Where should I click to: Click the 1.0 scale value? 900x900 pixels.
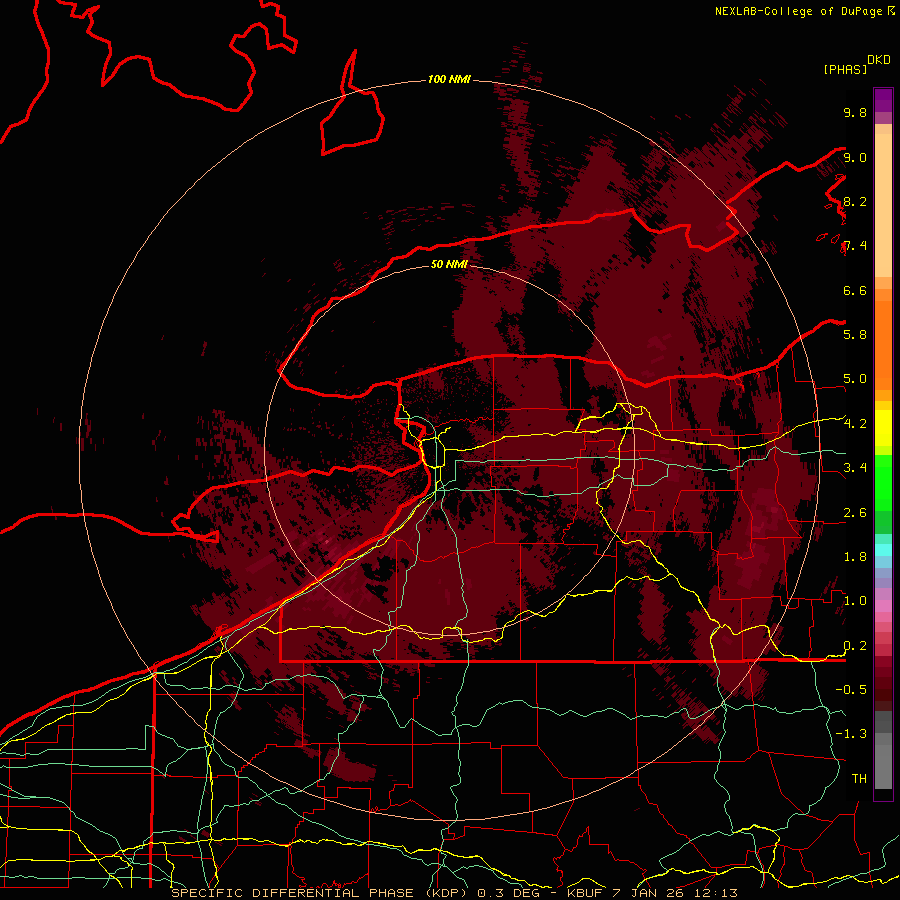(x=855, y=601)
